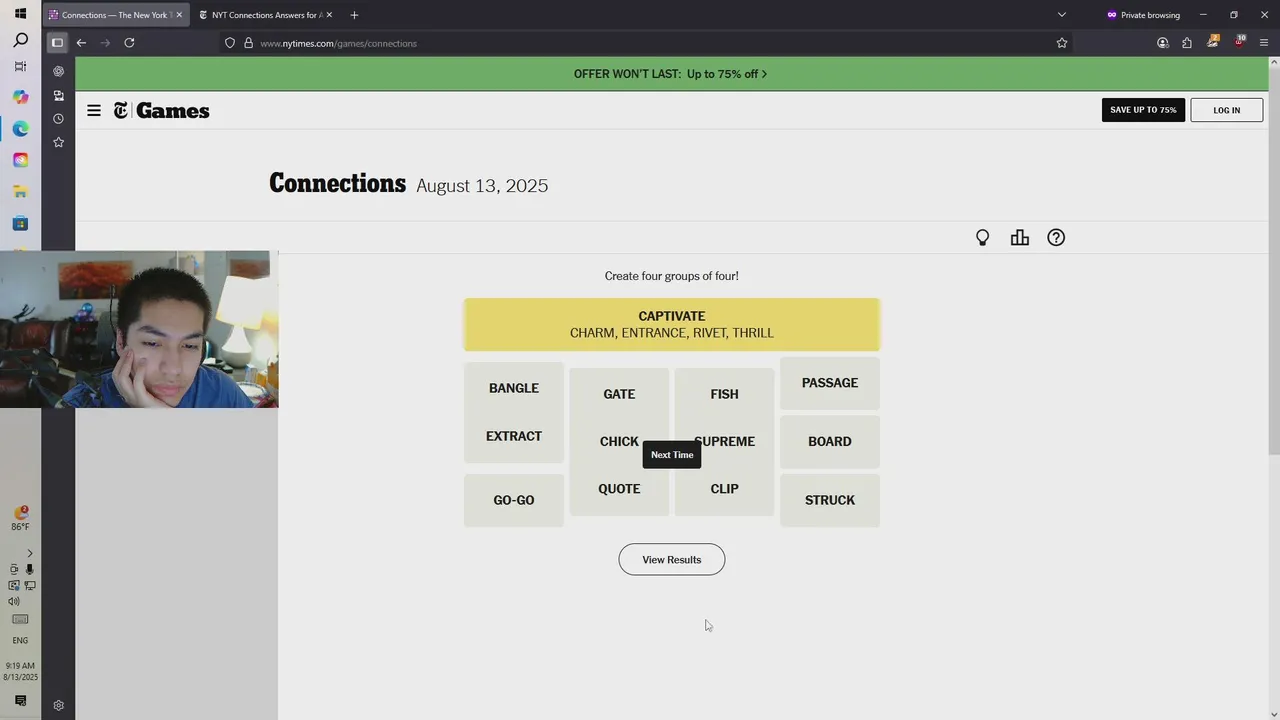Reload the current page

(x=129, y=43)
